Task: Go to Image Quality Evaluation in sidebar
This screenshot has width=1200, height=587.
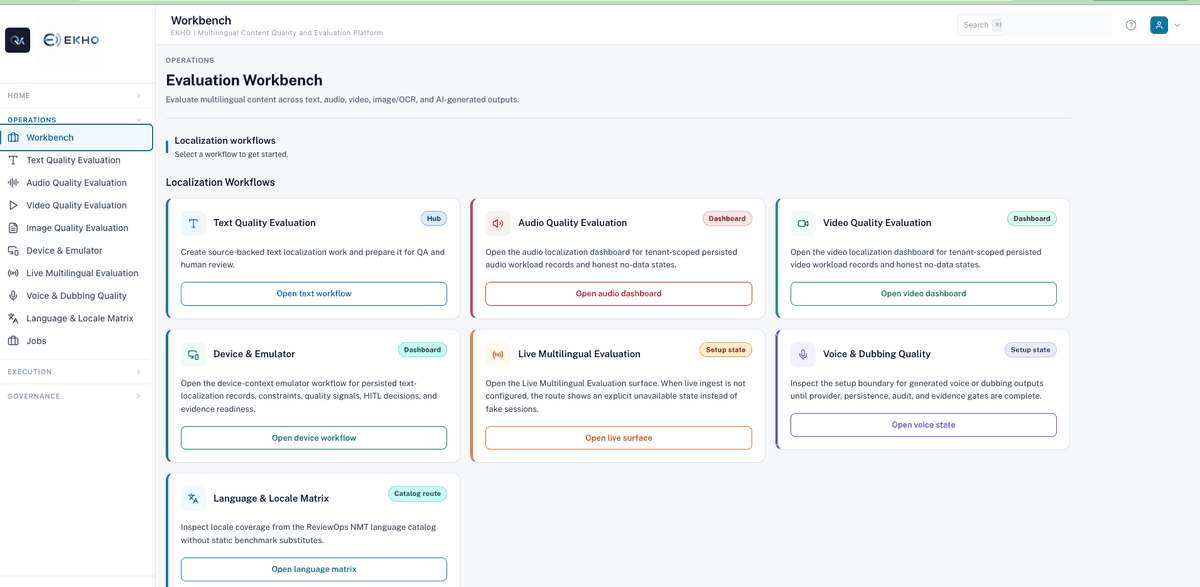Action: tap(77, 228)
